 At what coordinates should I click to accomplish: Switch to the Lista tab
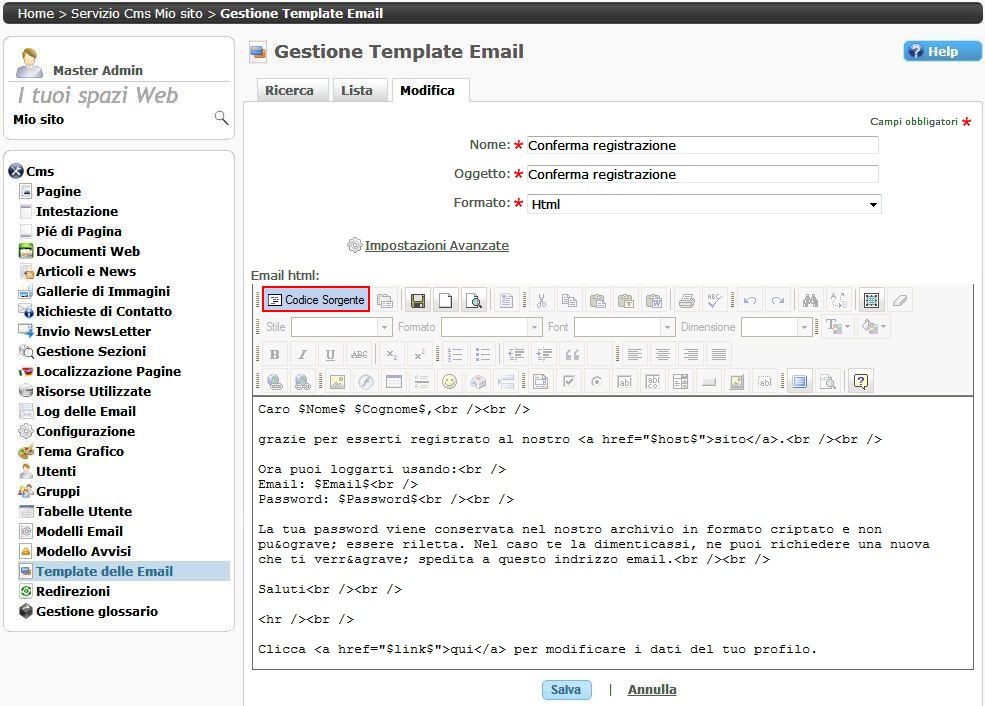[356, 90]
